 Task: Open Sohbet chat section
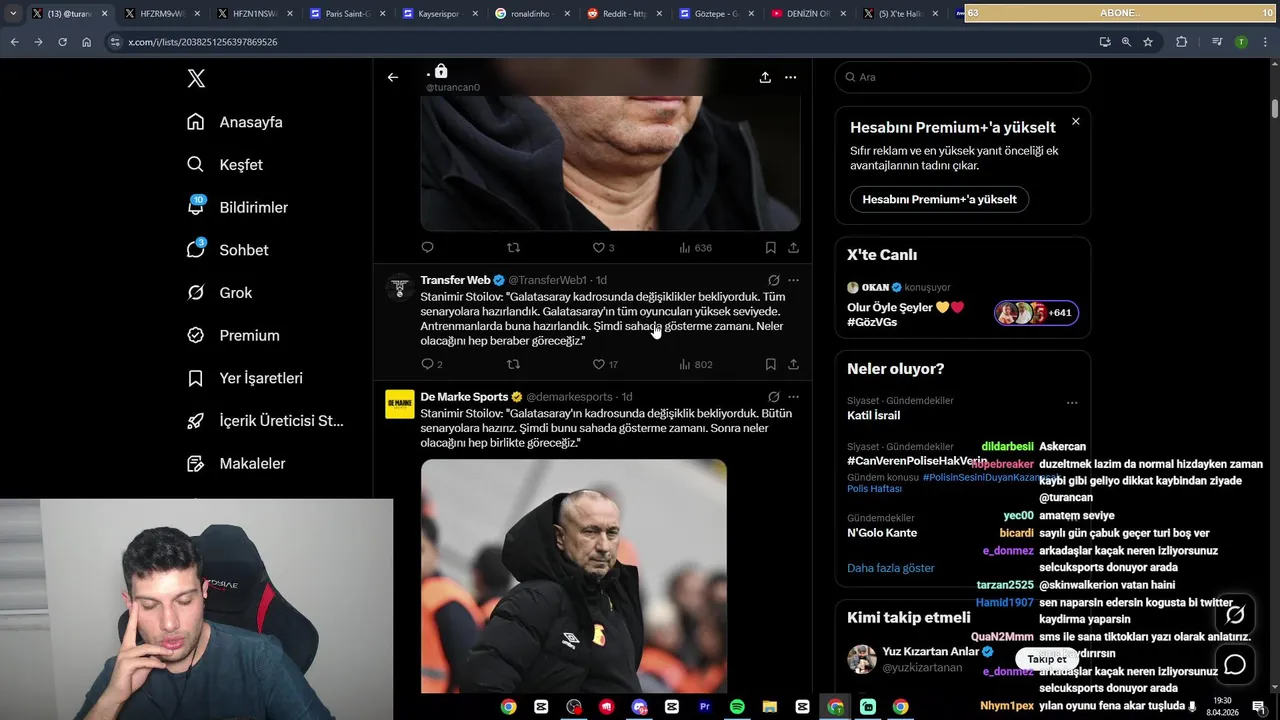coord(227,250)
